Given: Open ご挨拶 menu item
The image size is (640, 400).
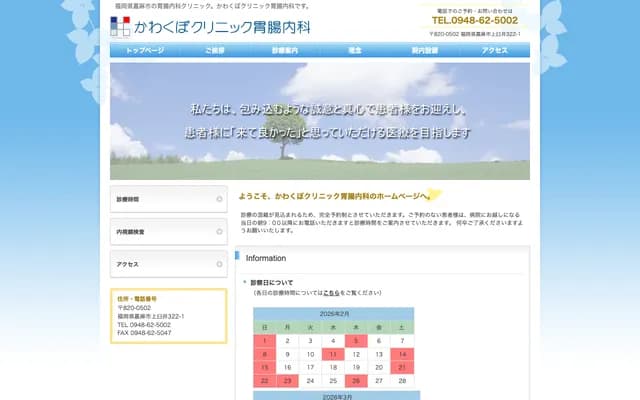Looking at the screenshot, I should click(x=215, y=50).
